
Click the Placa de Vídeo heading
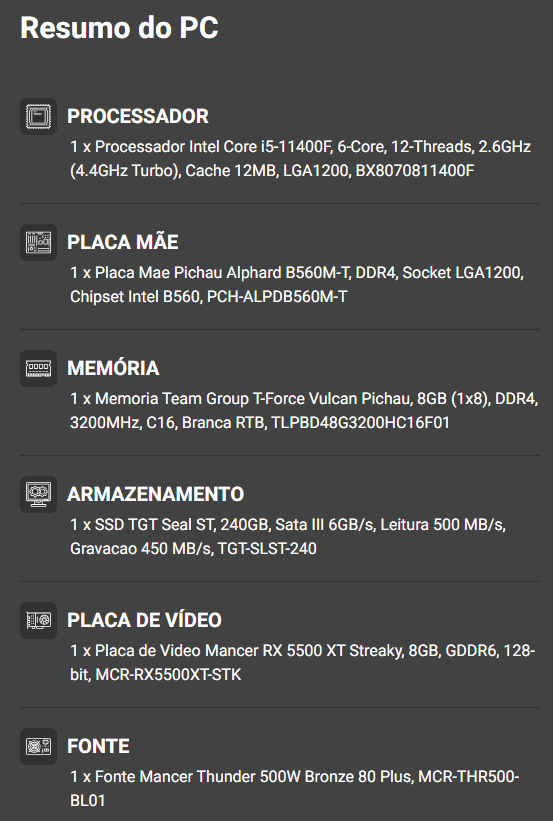pyautogui.click(x=144, y=620)
